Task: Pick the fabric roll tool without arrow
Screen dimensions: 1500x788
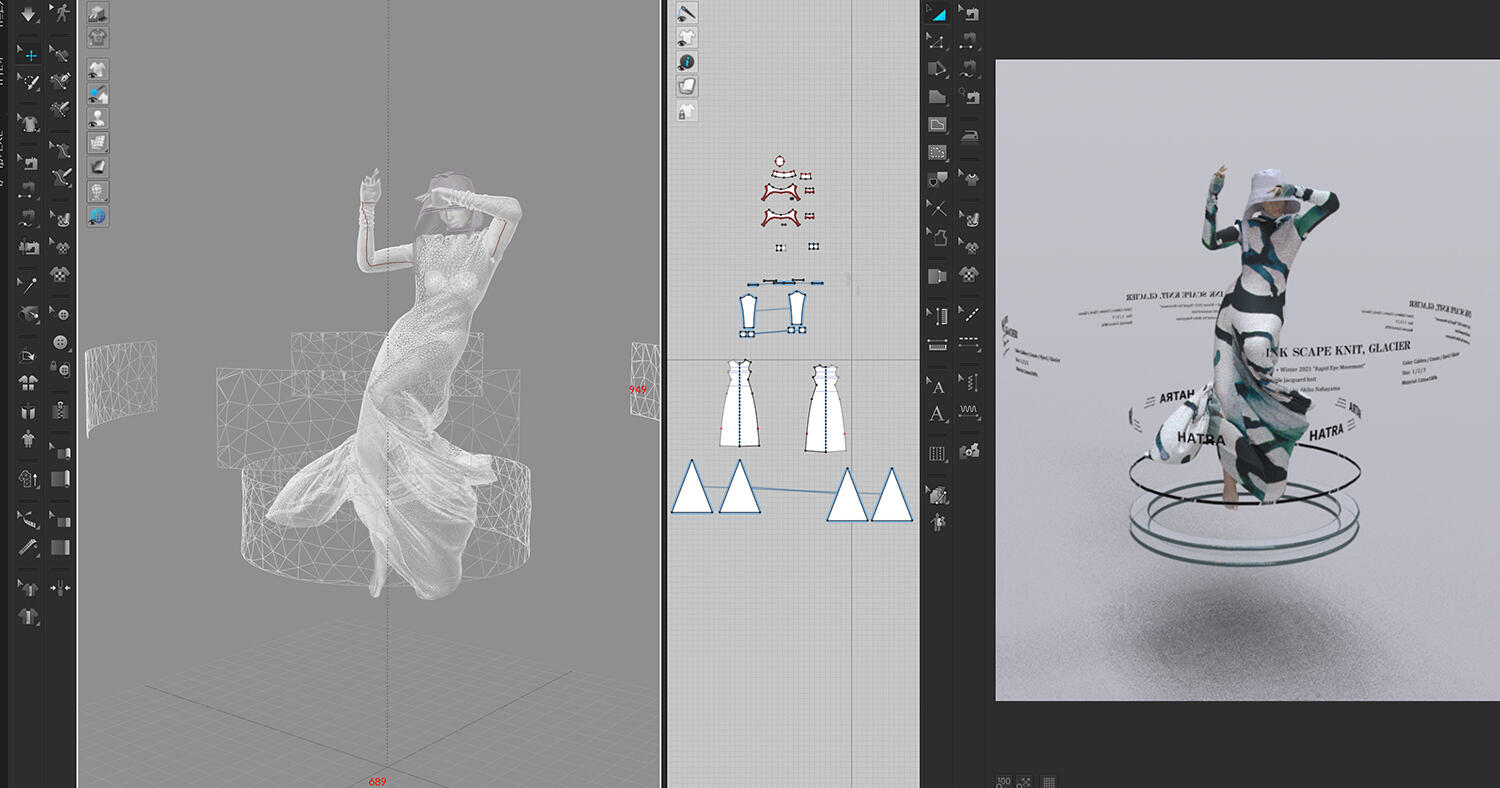Action: tap(60, 478)
